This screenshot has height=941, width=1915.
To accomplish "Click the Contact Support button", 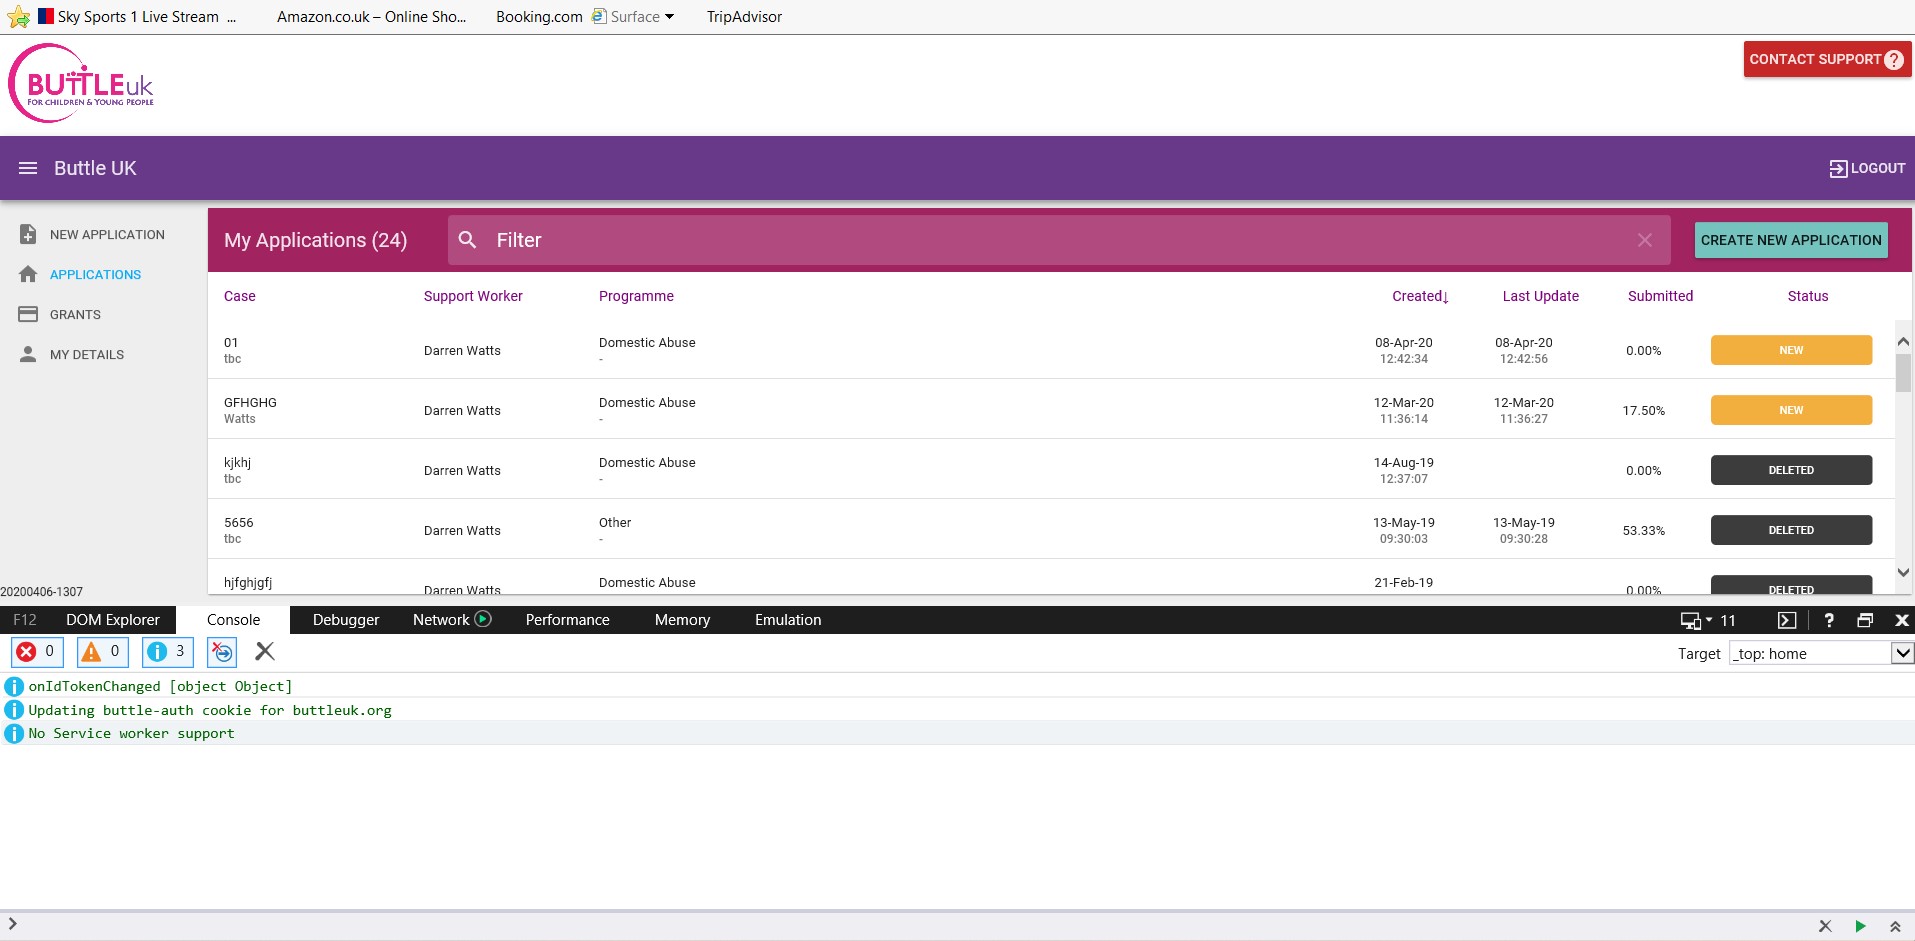I will click(1827, 59).
